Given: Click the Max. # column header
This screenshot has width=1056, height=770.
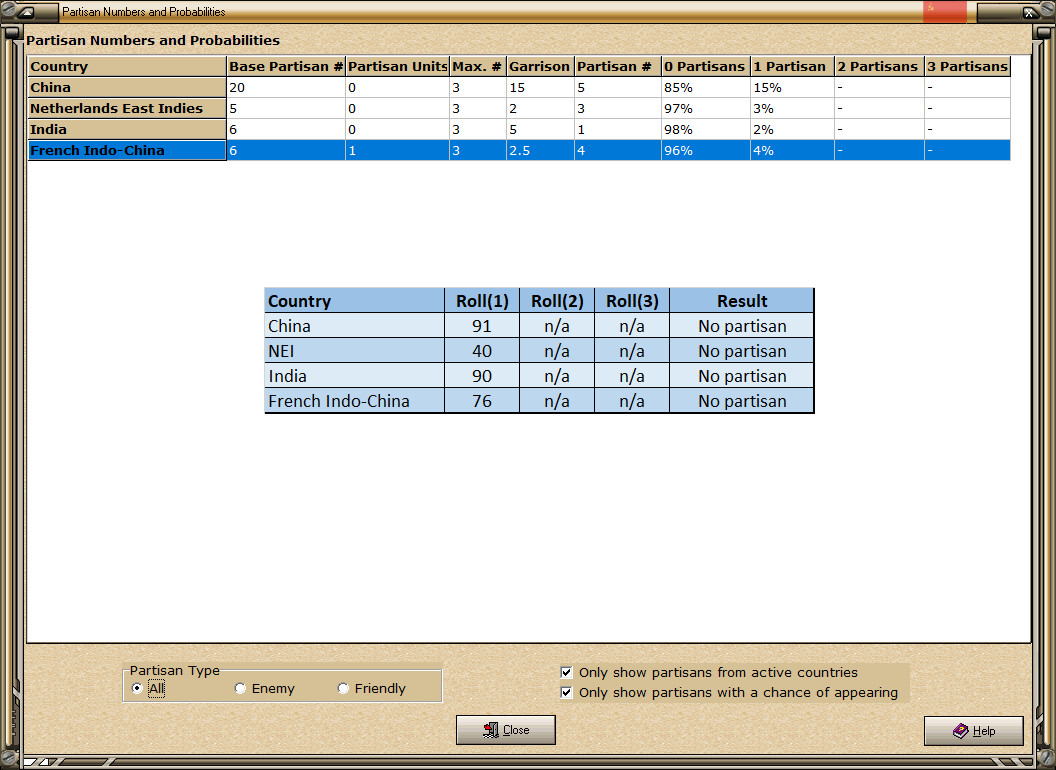Looking at the screenshot, I should pos(477,66).
